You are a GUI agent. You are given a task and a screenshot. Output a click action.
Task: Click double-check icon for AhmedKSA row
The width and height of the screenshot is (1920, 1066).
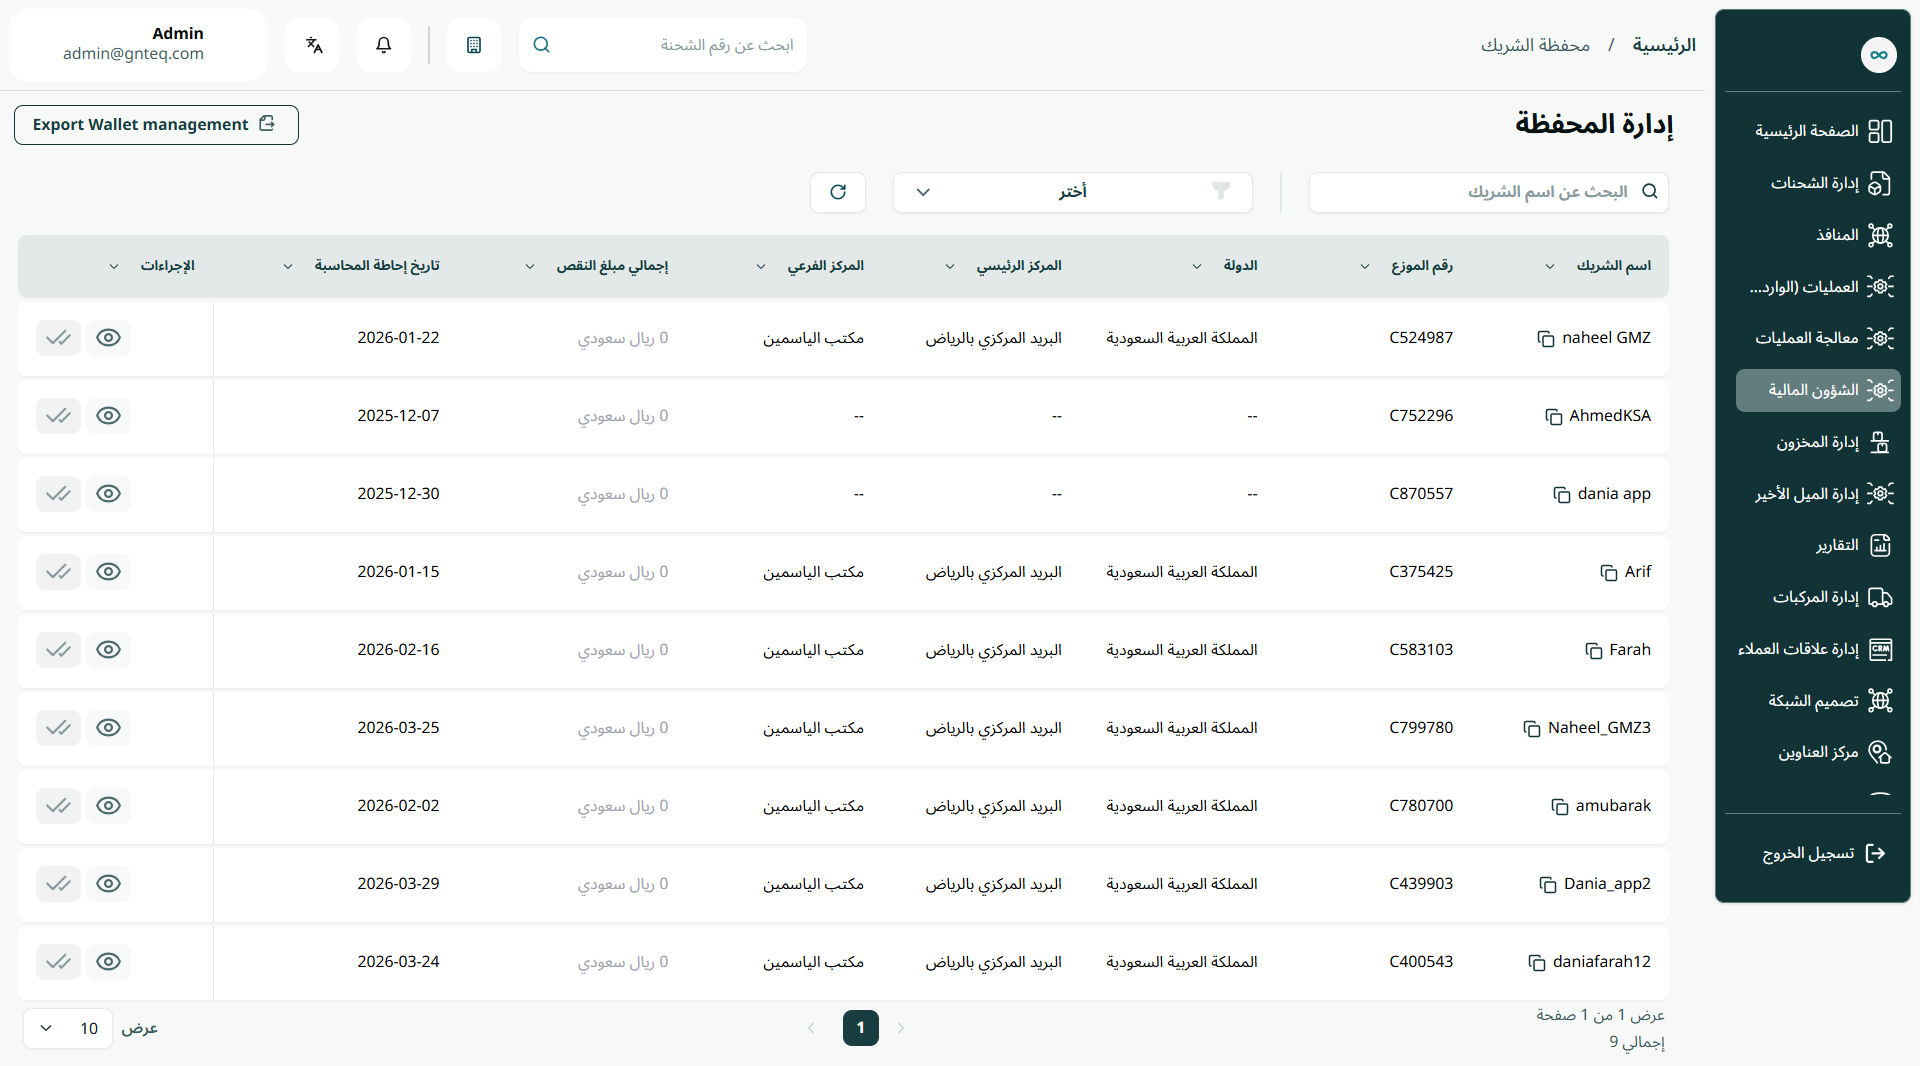(58, 416)
